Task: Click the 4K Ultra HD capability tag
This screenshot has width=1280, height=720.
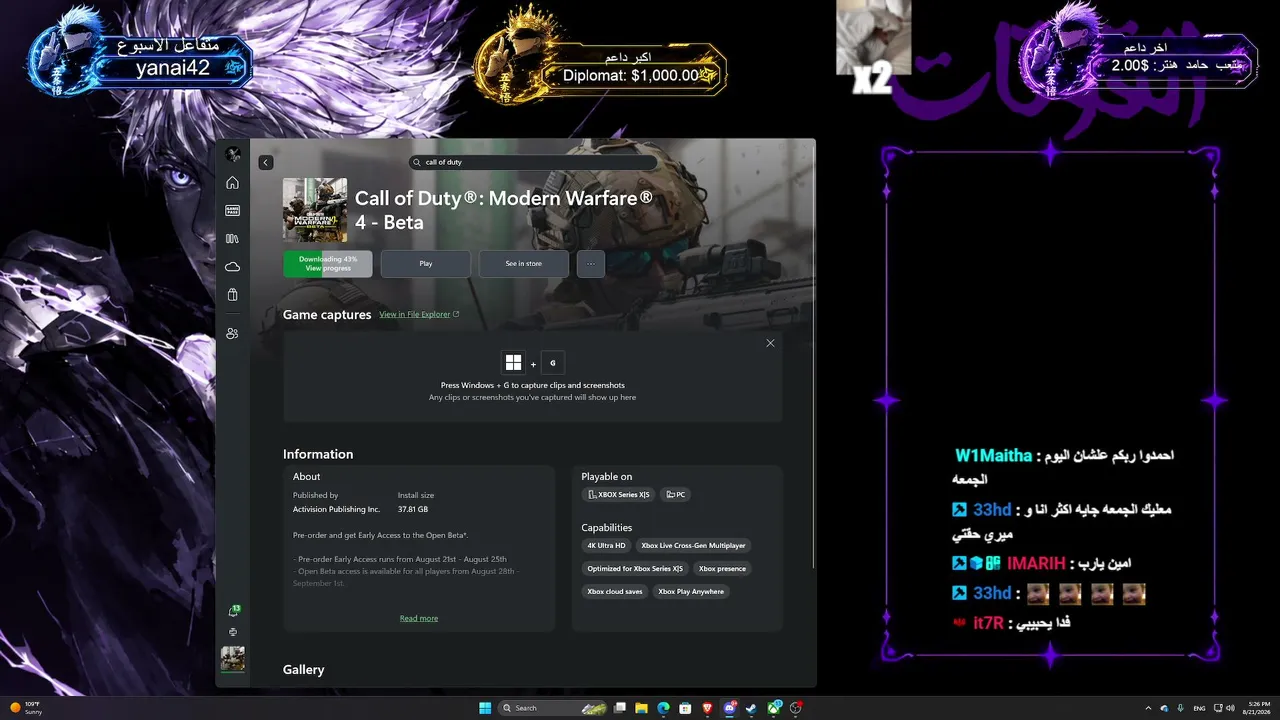Action: pyautogui.click(x=606, y=546)
